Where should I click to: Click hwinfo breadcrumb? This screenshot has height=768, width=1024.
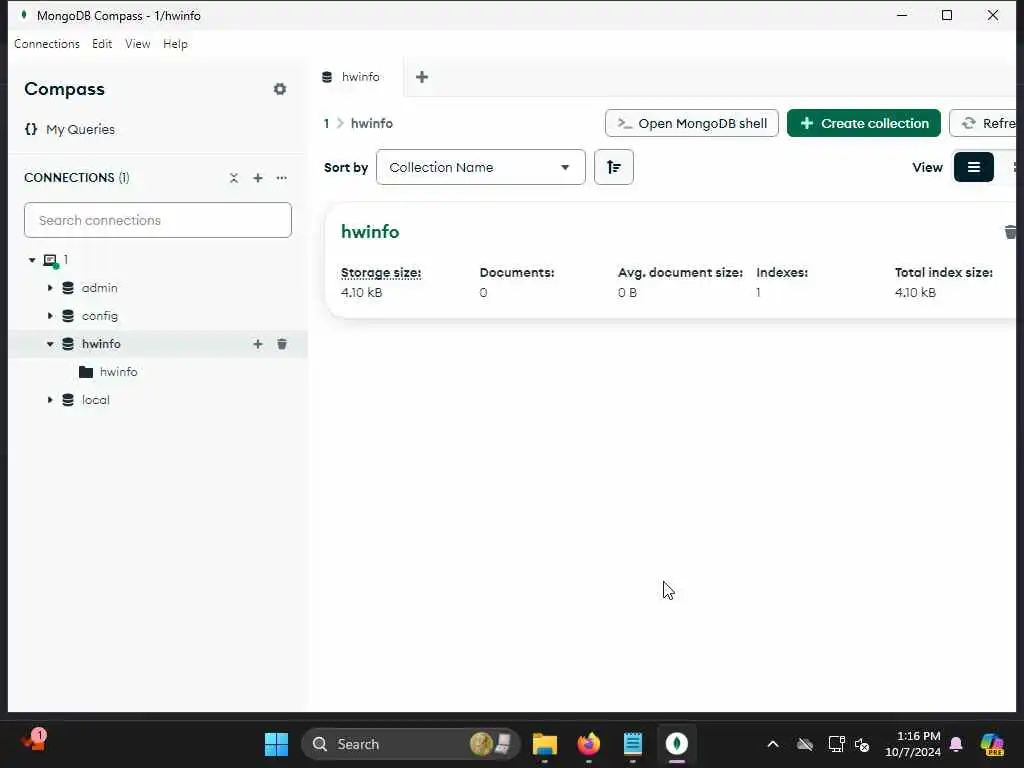372,123
